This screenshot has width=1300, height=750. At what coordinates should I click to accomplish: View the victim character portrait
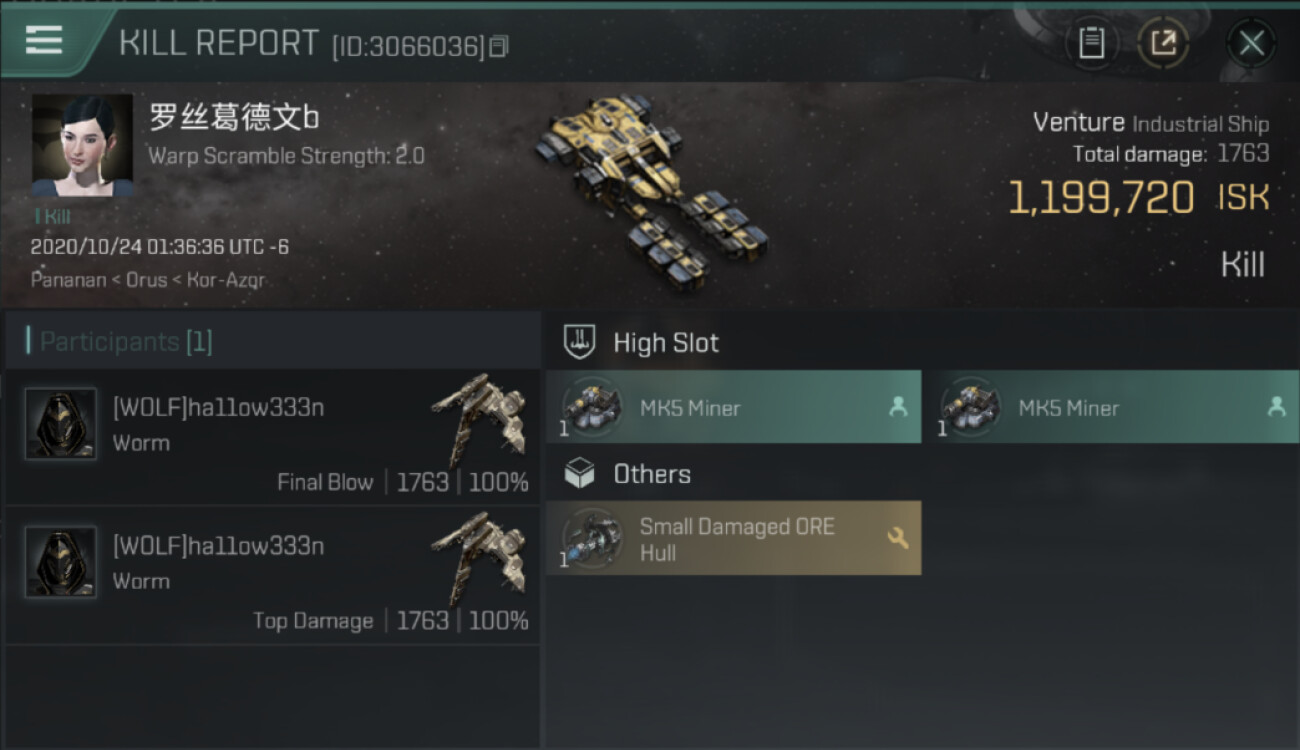click(82, 146)
